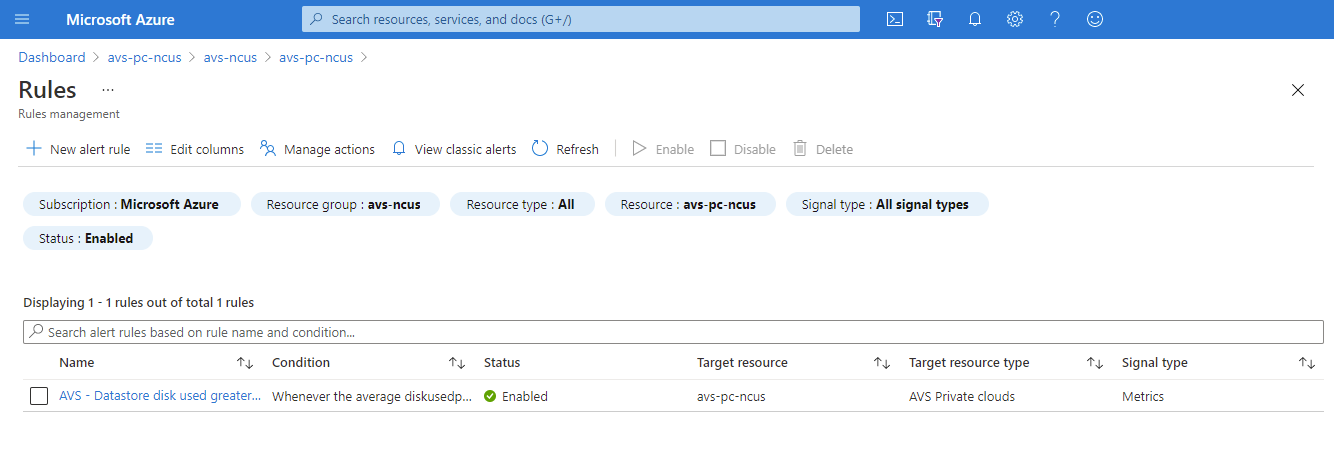Click the Refresh toolbar button
The width and height of the screenshot is (1334, 452).
coord(565,149)
